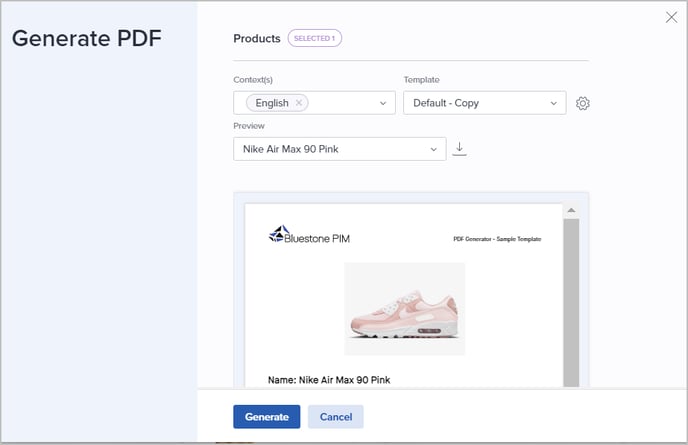Open template settings gear icon
Screen dimensions: 688x445
pos(583,103)
